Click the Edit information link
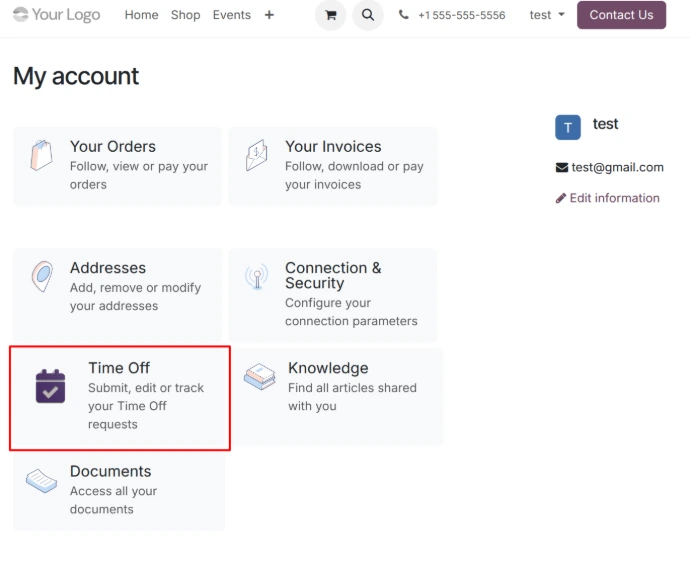Screen dimensions: 690x568 (x=608, y=198)
